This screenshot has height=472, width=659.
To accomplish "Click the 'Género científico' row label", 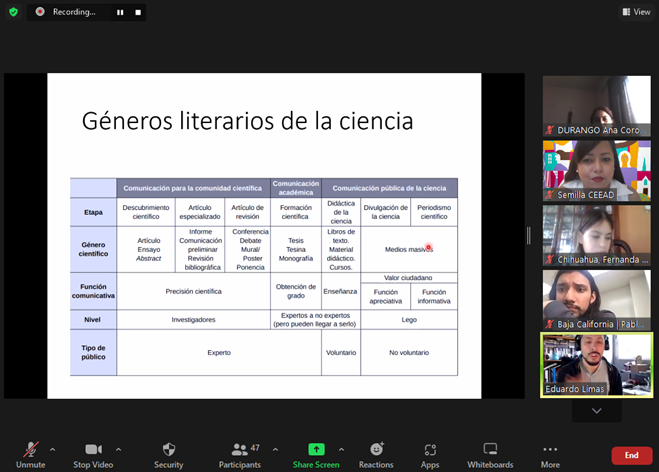I will (x=93, y=249).
